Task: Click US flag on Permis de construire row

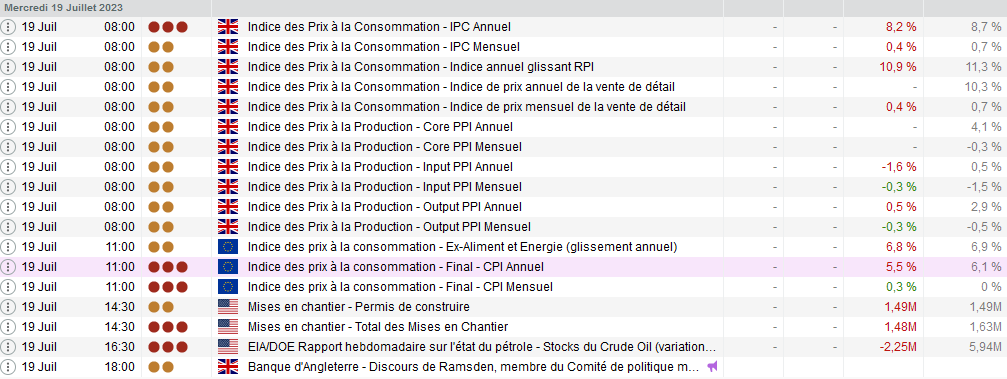Action: (x=228, y=307)
